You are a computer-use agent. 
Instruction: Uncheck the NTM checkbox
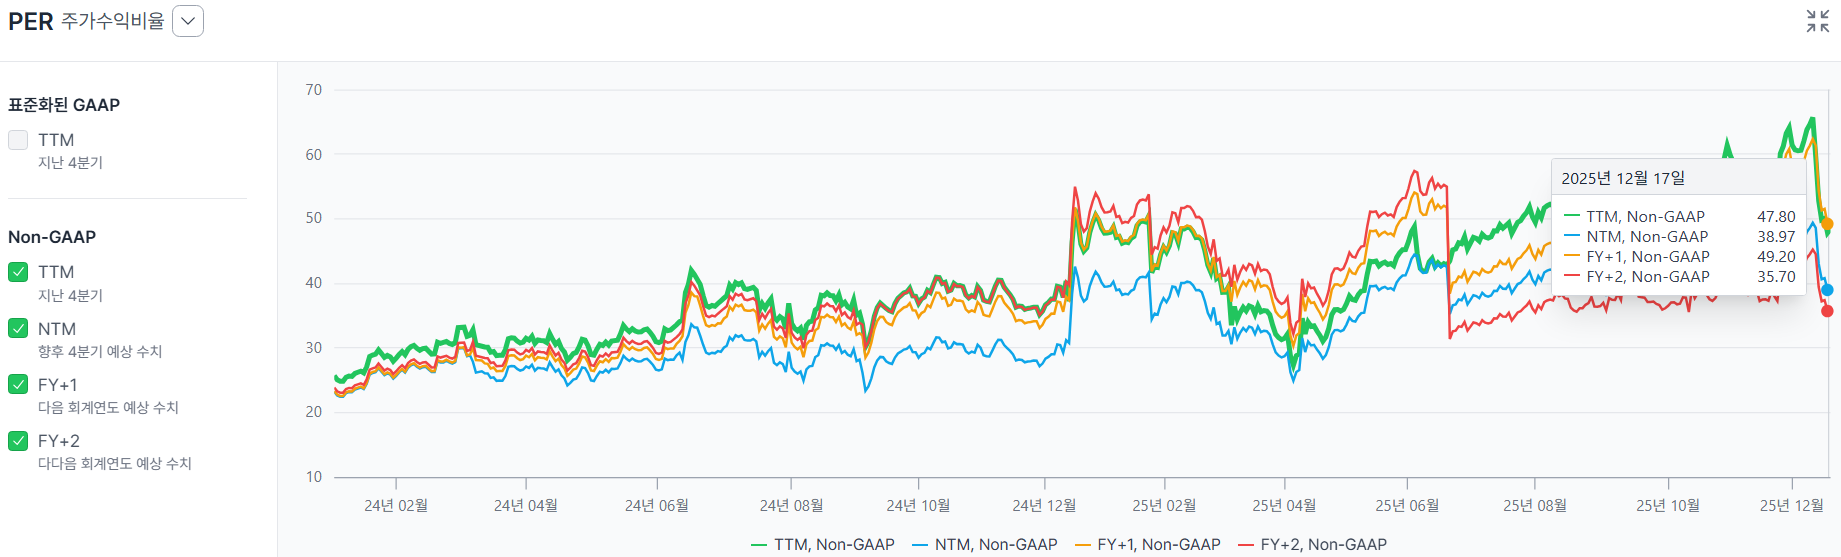coord(18,328)
